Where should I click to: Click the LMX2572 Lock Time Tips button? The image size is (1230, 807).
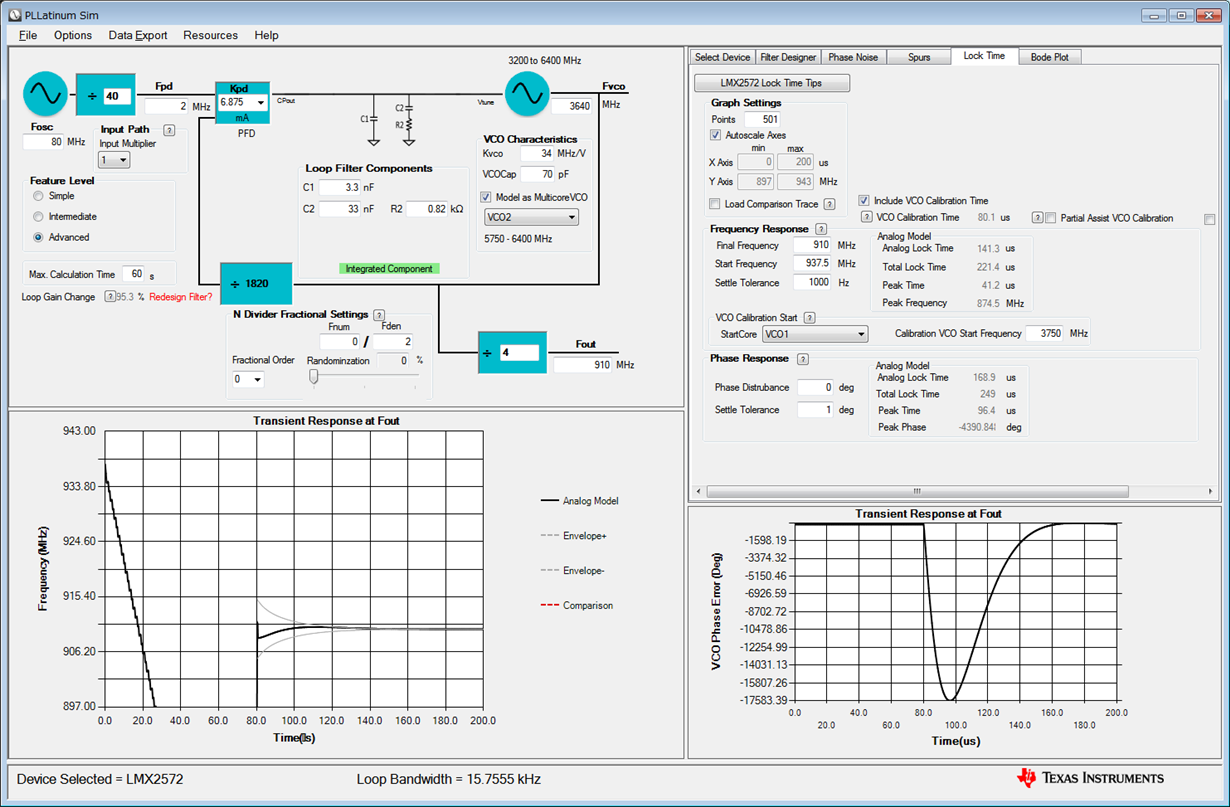(771, 83)
